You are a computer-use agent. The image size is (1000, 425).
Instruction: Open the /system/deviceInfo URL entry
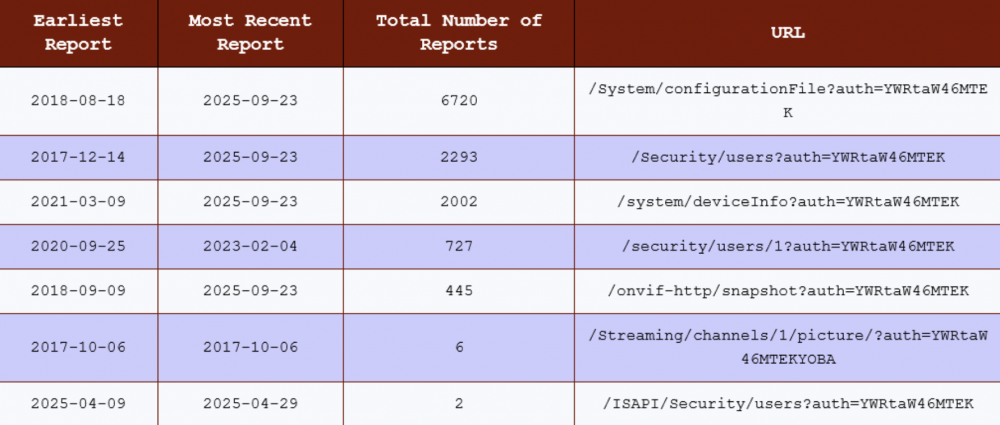click(x=788, y=202)
